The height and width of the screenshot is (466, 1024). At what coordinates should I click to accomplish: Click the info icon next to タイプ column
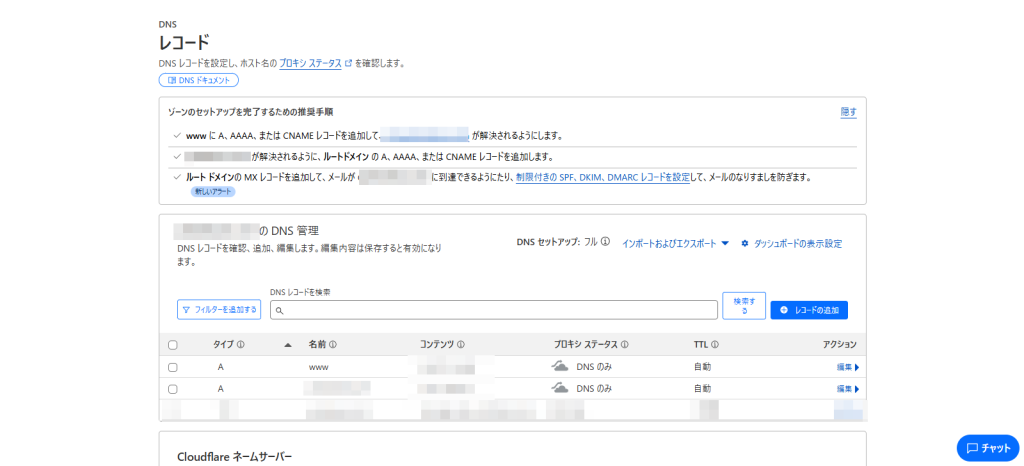pos(241,344)
